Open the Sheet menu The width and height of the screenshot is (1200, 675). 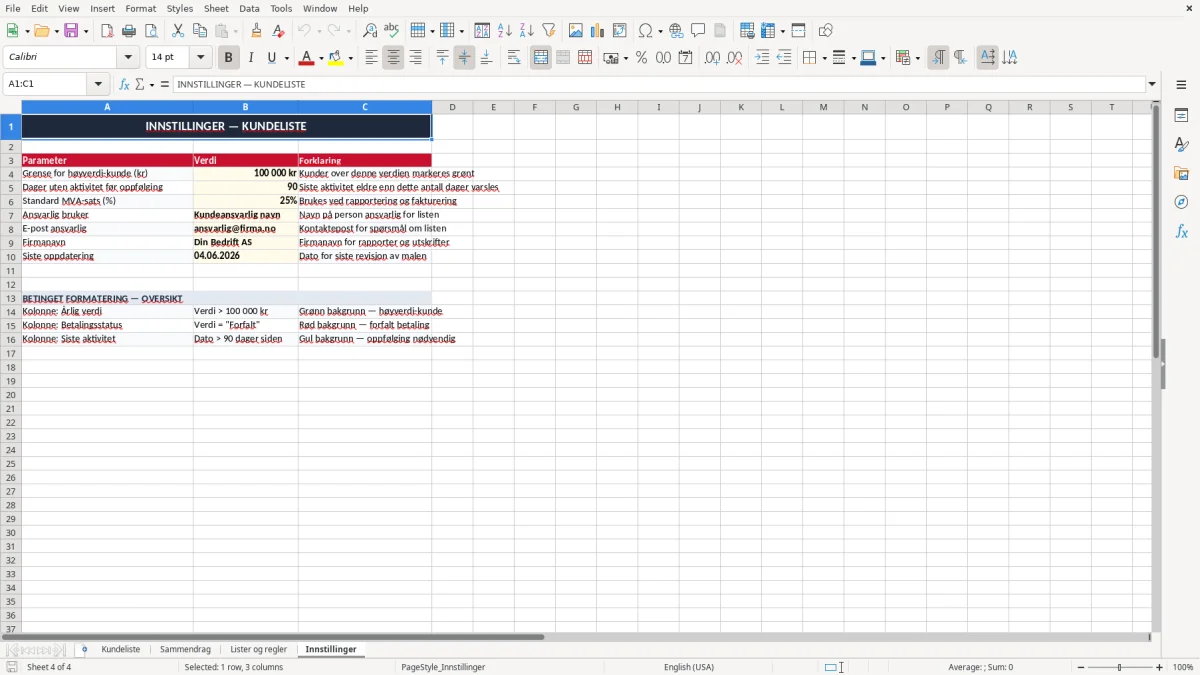pos(216,8)
